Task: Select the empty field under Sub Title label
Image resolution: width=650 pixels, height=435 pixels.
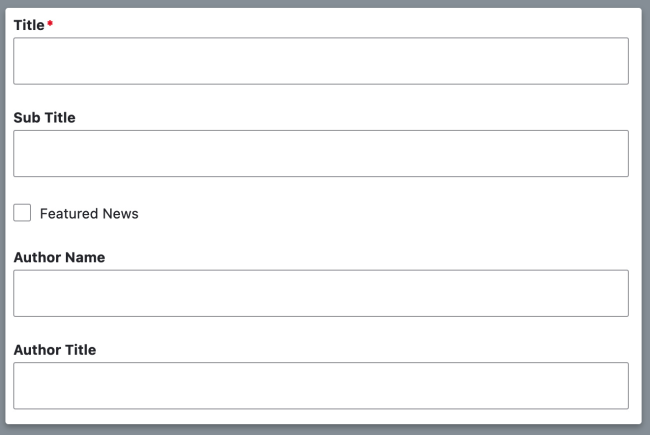Action: tap(320, 153)
